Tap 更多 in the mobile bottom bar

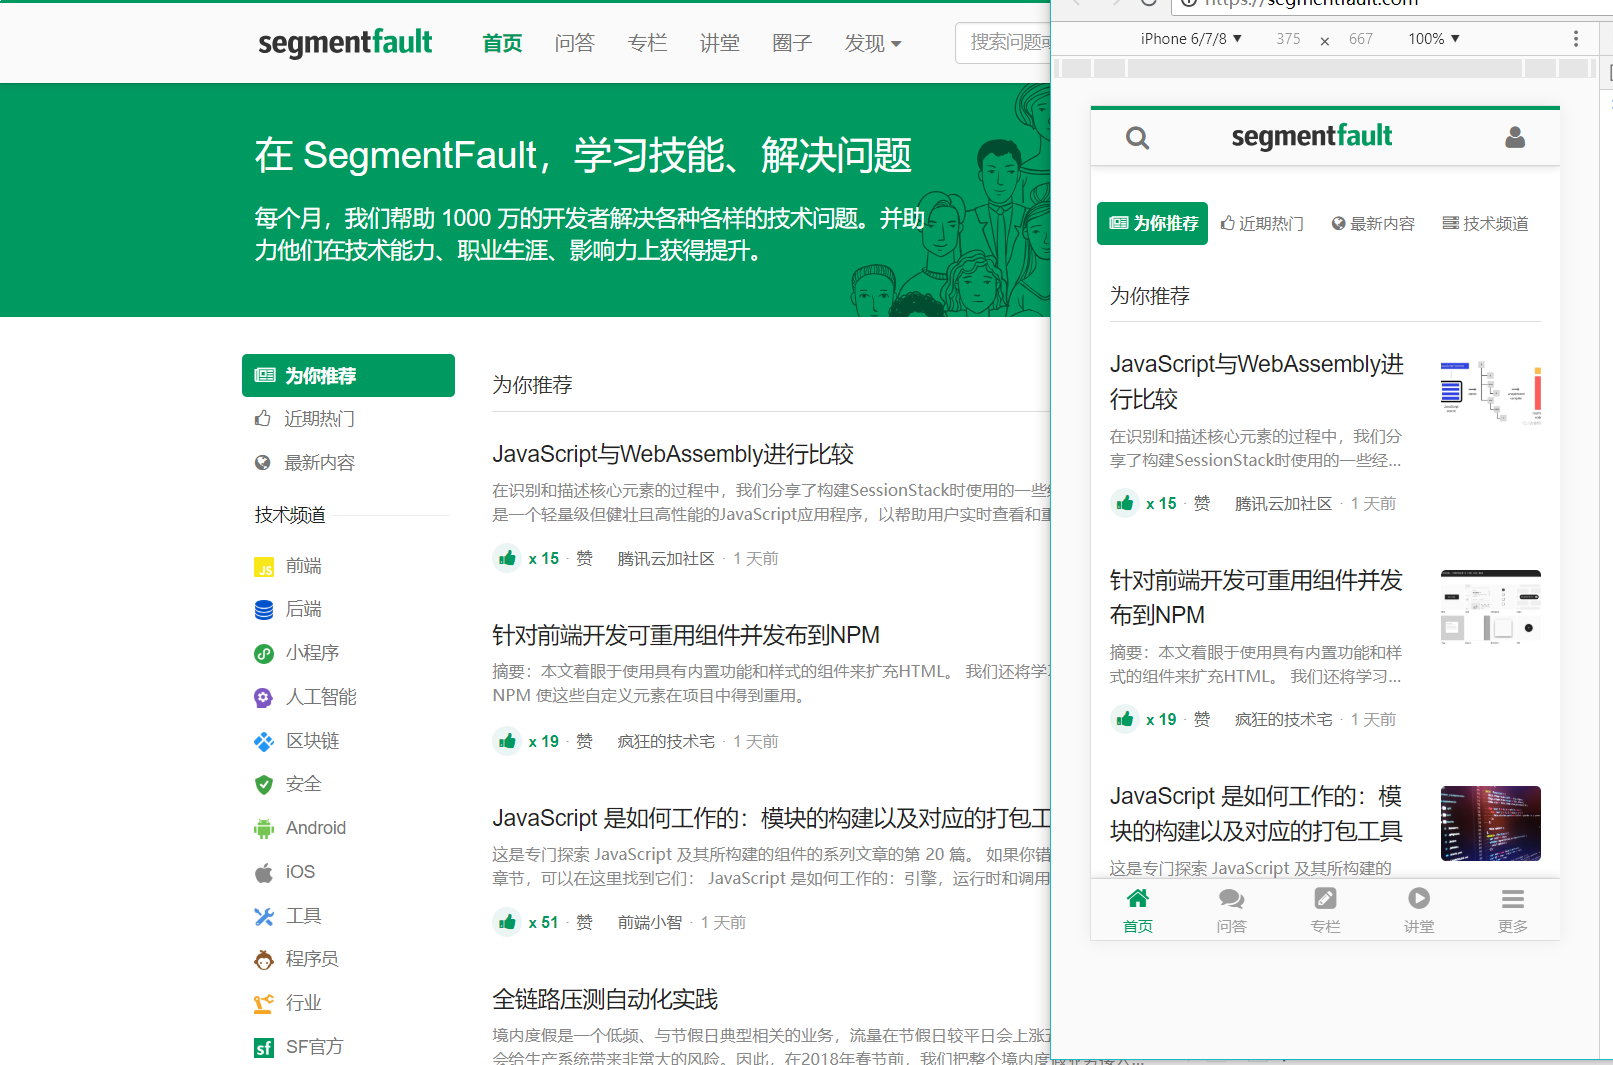pos(1513,910)
